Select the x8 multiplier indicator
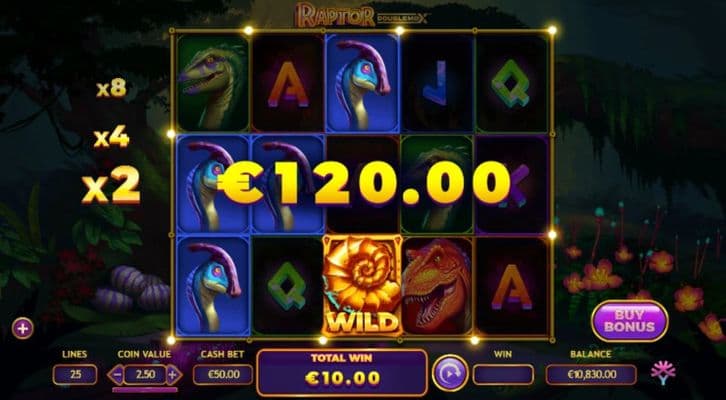Image resolution: width=726 pixels, height=400 pixels. 111,88
